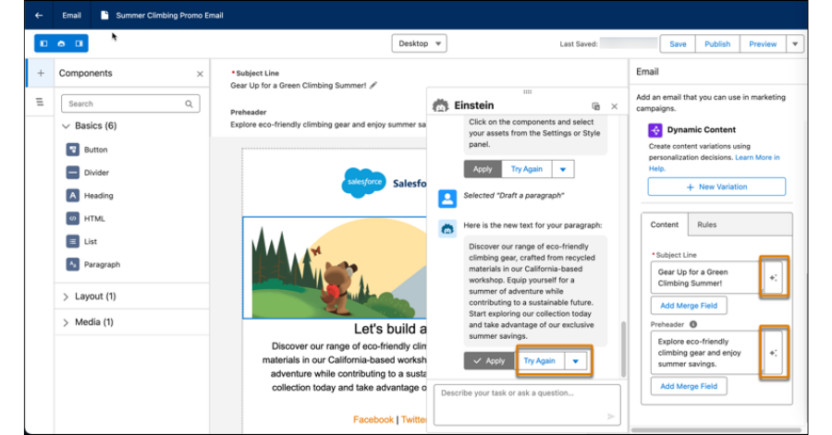The width and height of the screenshot is (832, 435).
Task: Click the Preview button
Action: (762, 44)
